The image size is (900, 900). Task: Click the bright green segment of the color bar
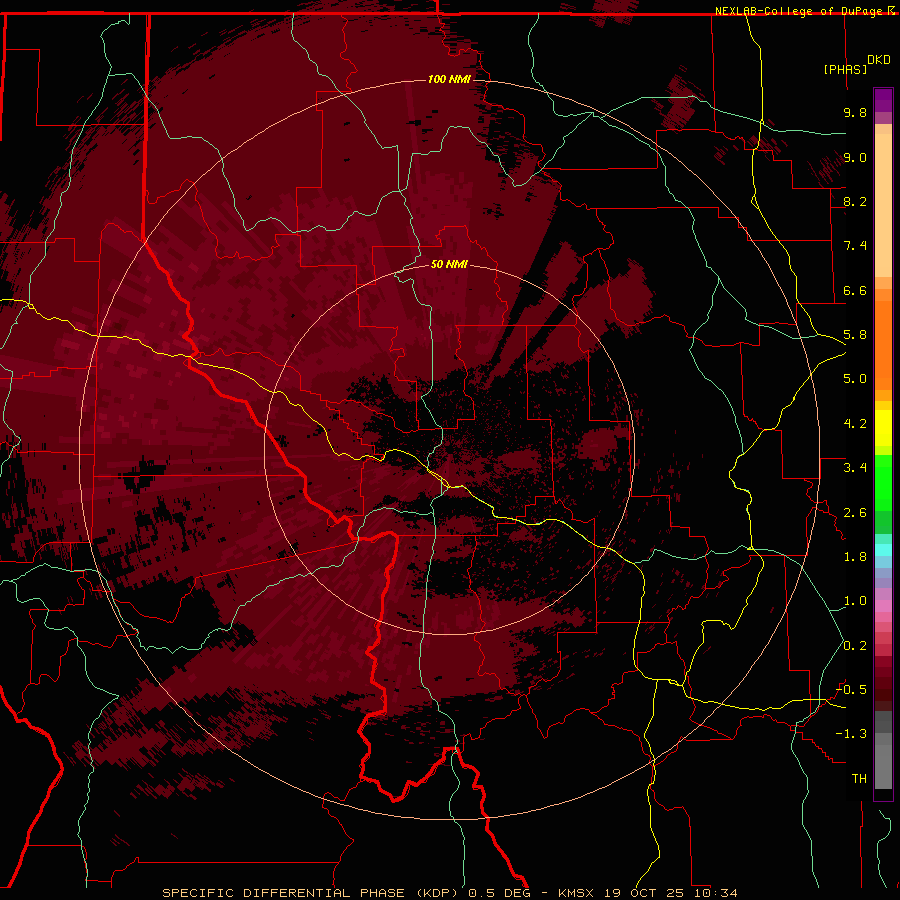[883, 483]
